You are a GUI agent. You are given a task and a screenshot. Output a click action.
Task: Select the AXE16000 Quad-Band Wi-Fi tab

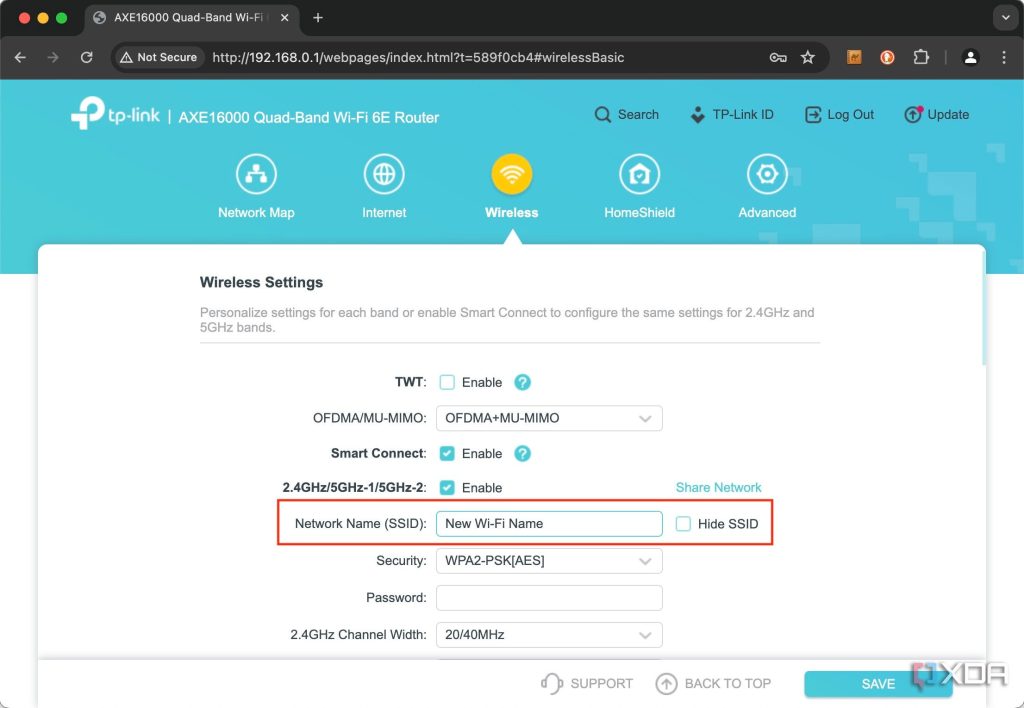(x=189, y=18)
